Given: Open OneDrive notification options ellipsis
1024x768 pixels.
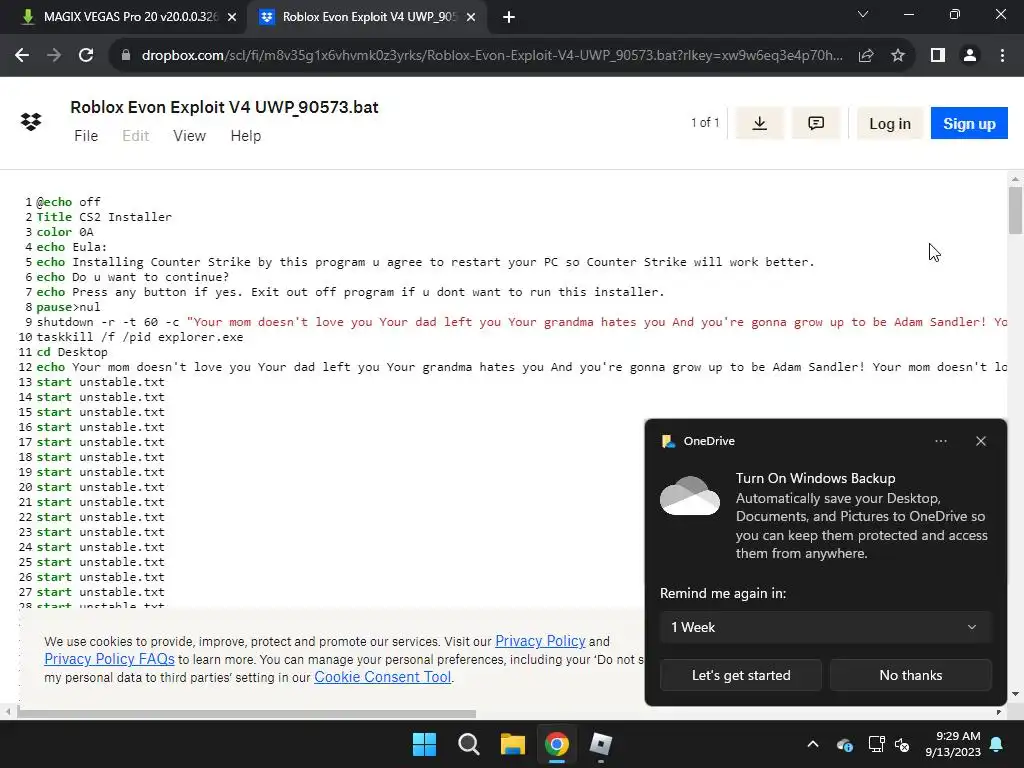Looking at the screenshot, I should point(940,441).
